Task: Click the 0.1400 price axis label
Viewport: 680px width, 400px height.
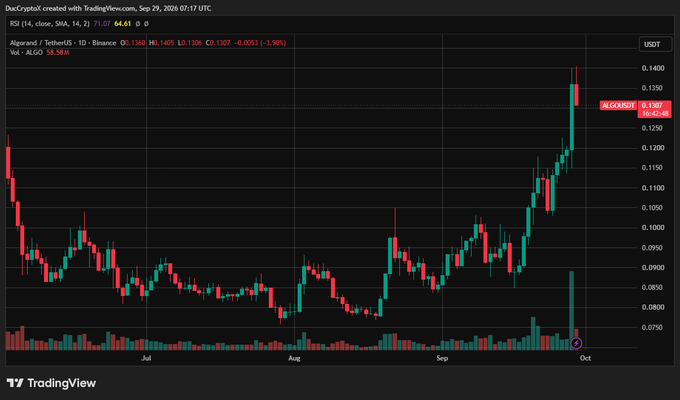Action: 653,68
